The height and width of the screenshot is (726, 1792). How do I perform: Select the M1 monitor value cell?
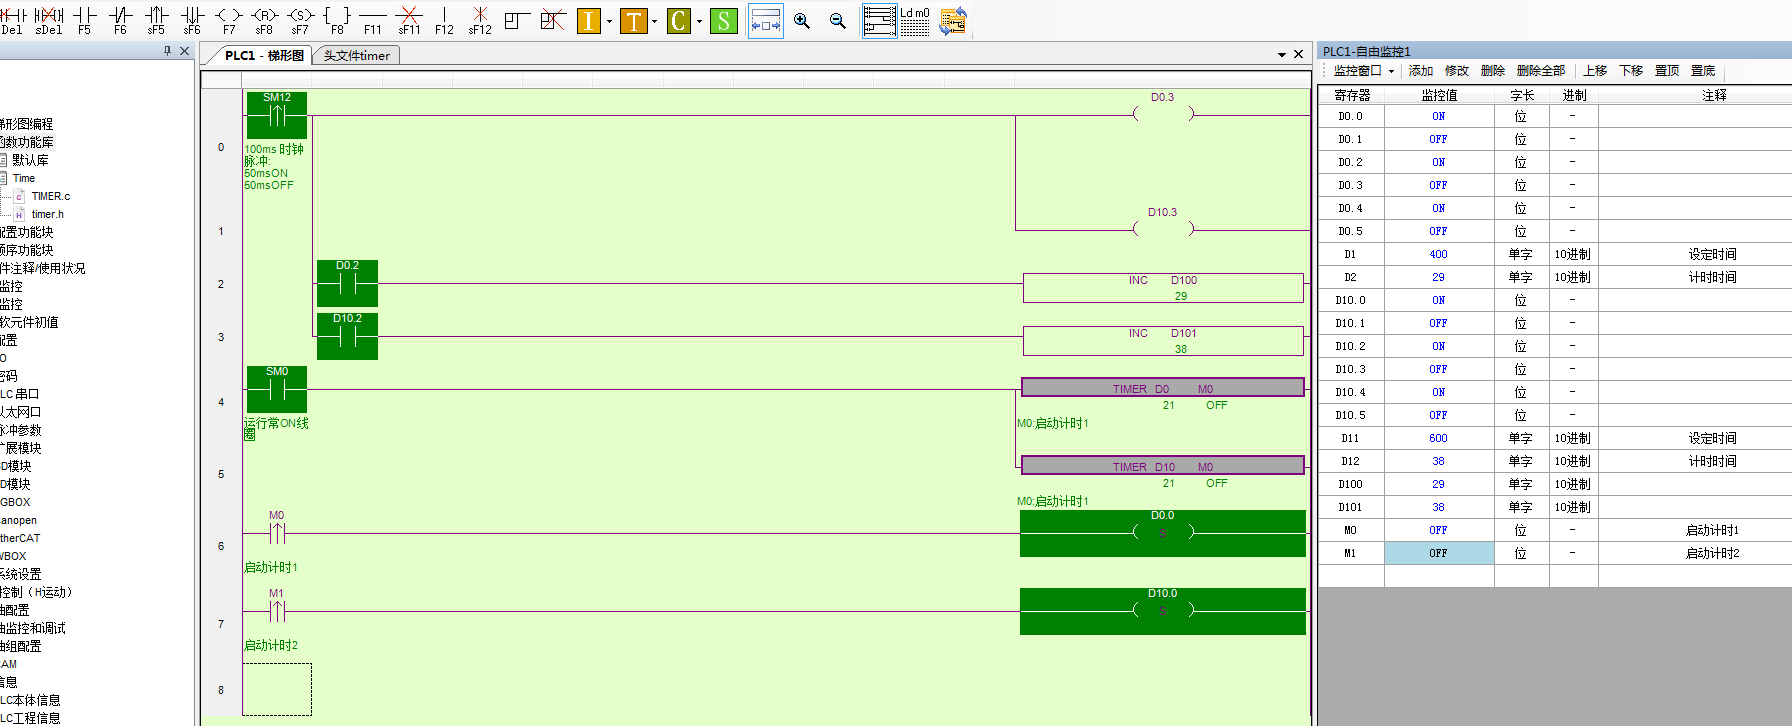click(x=1438, y=553)
